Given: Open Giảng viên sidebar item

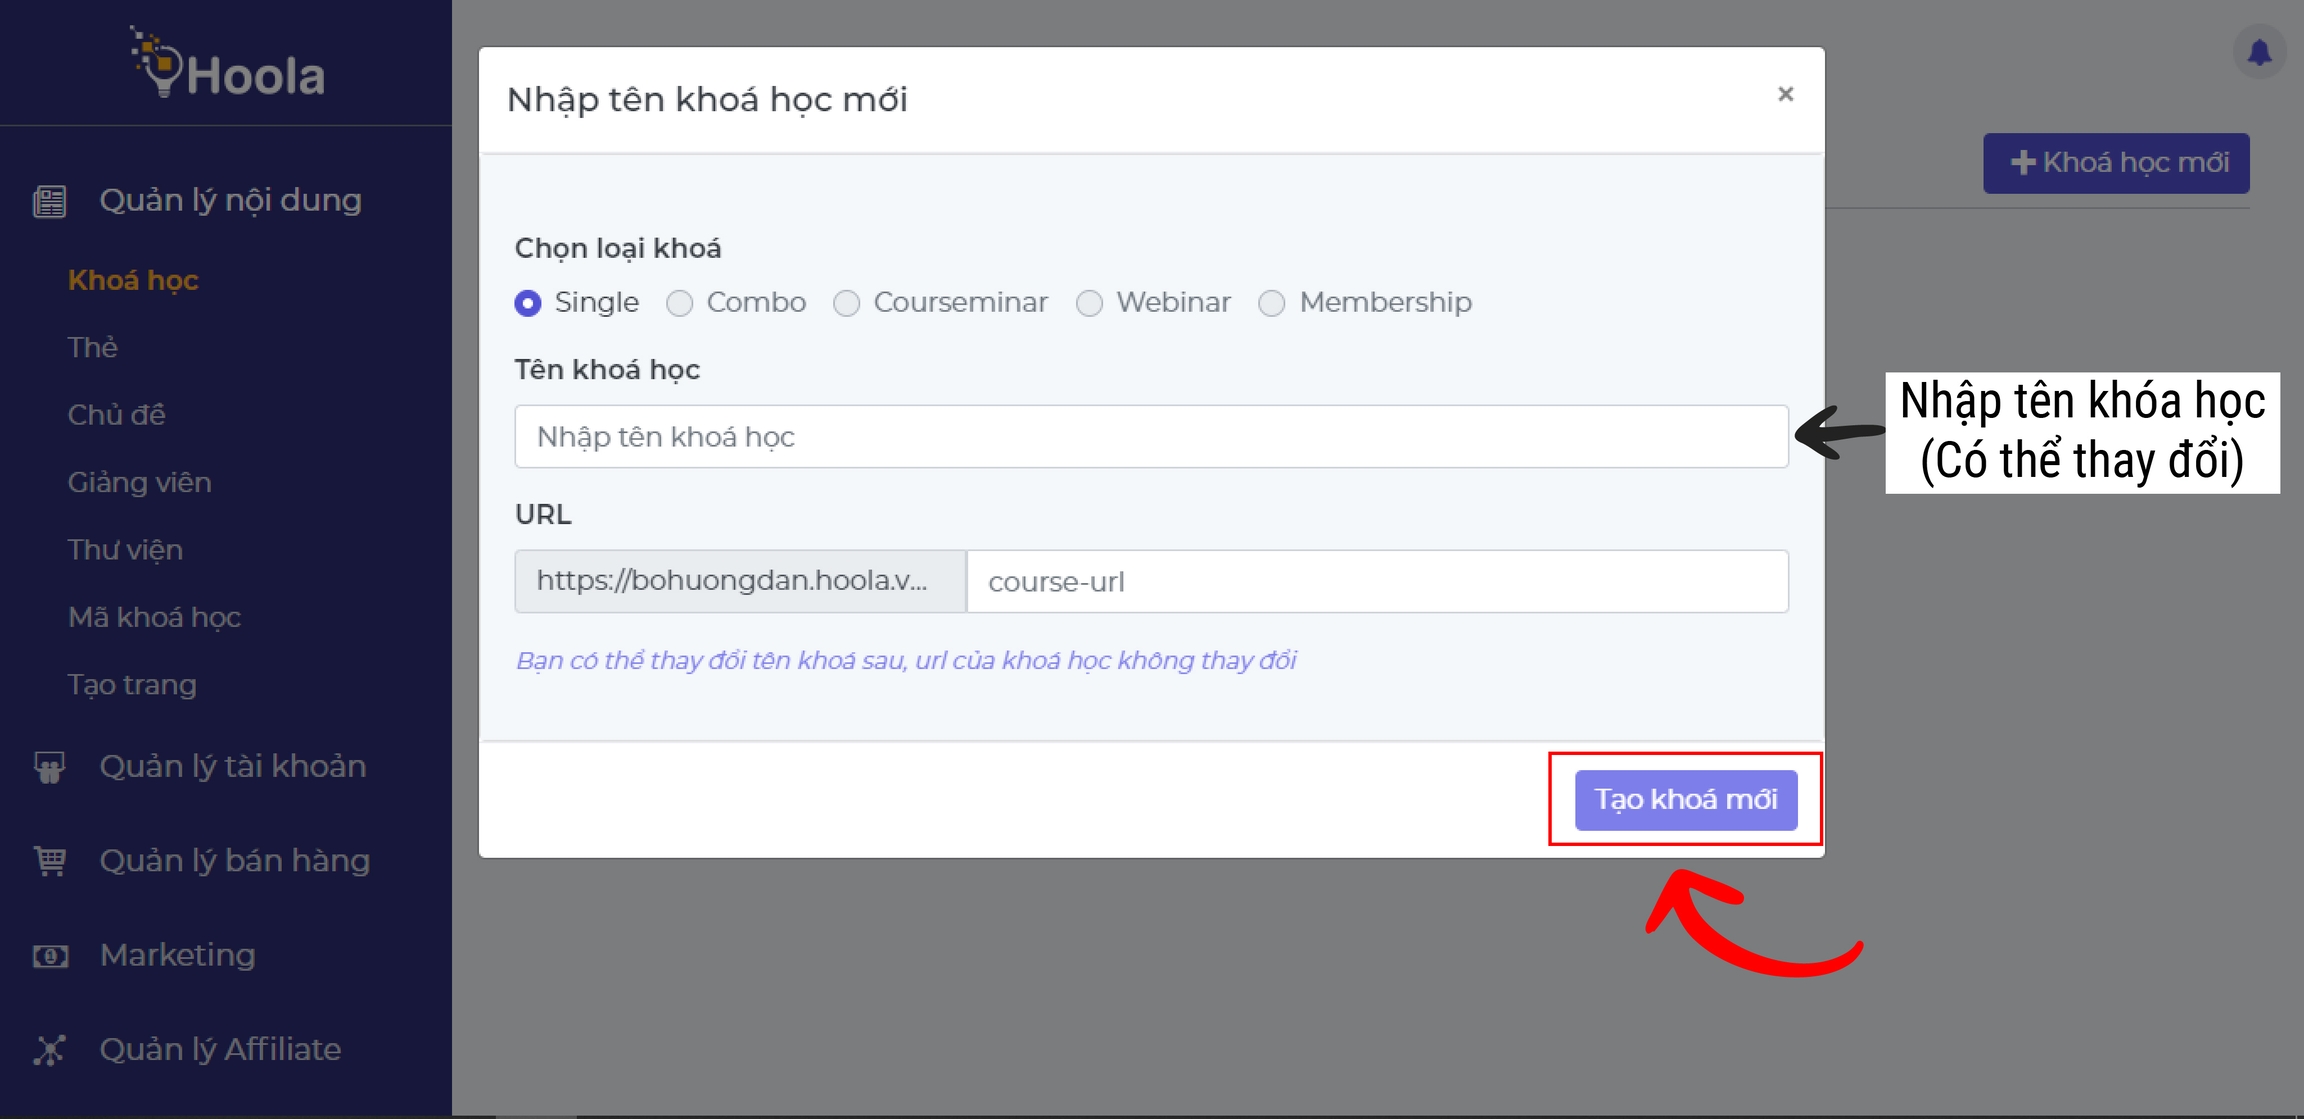Looking at the screenshot, I should (139, 483).
